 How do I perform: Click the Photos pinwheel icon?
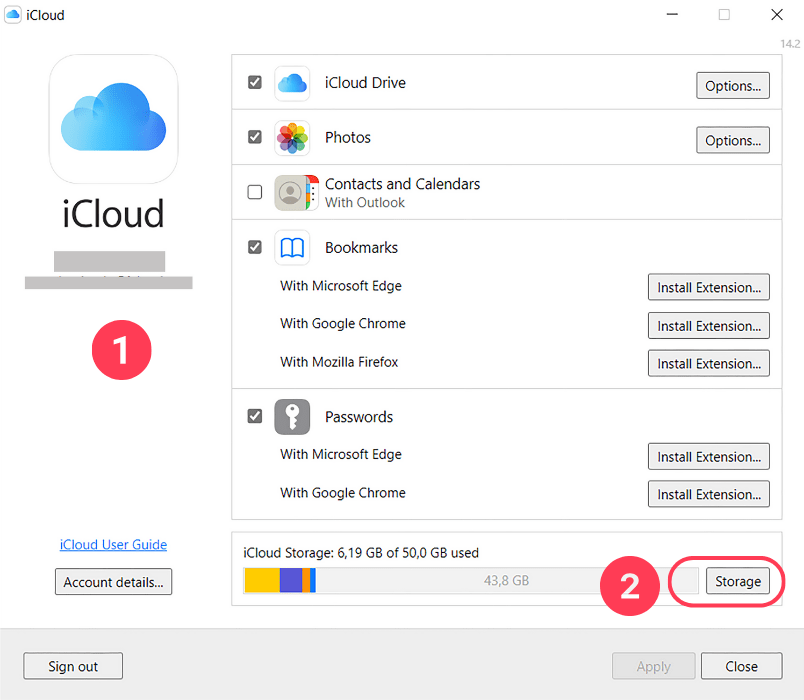[x=292, y=137]
